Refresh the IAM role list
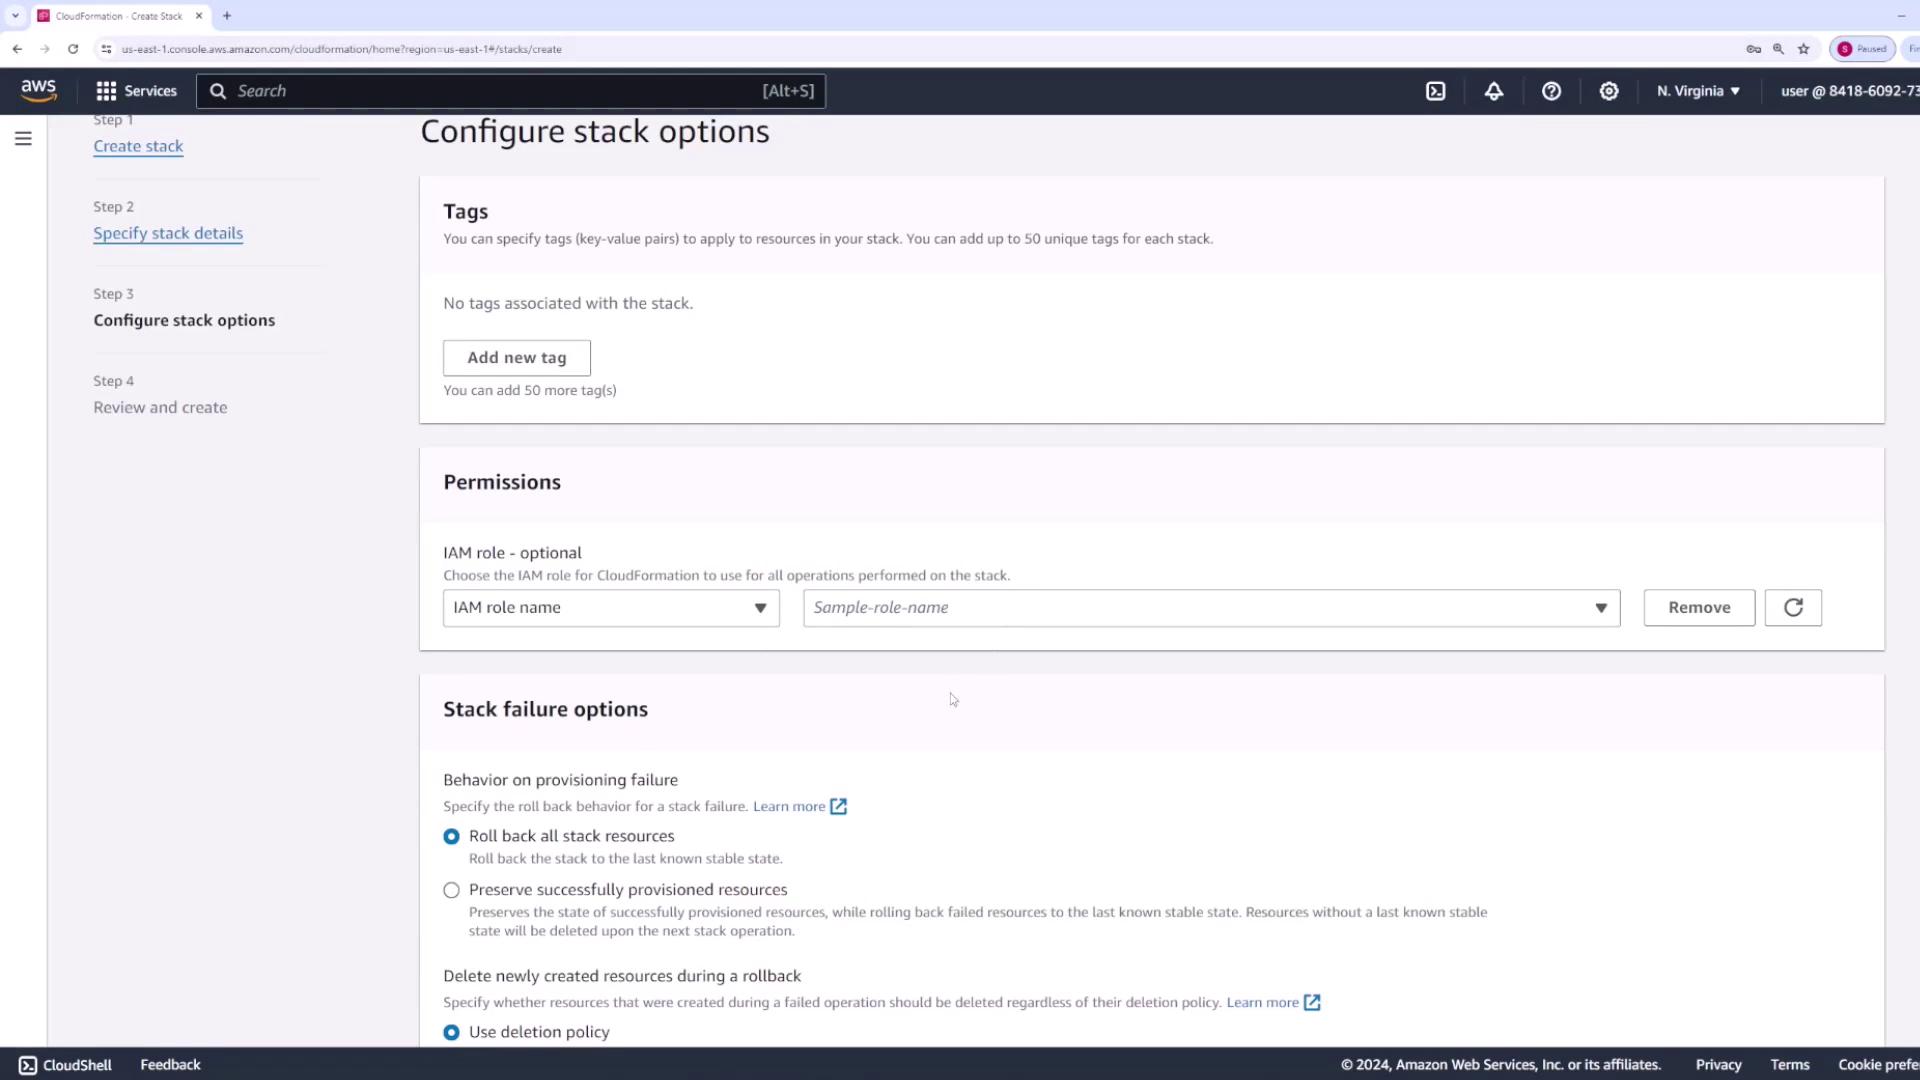The image size is (1920, 1080). pos(1792,607)
